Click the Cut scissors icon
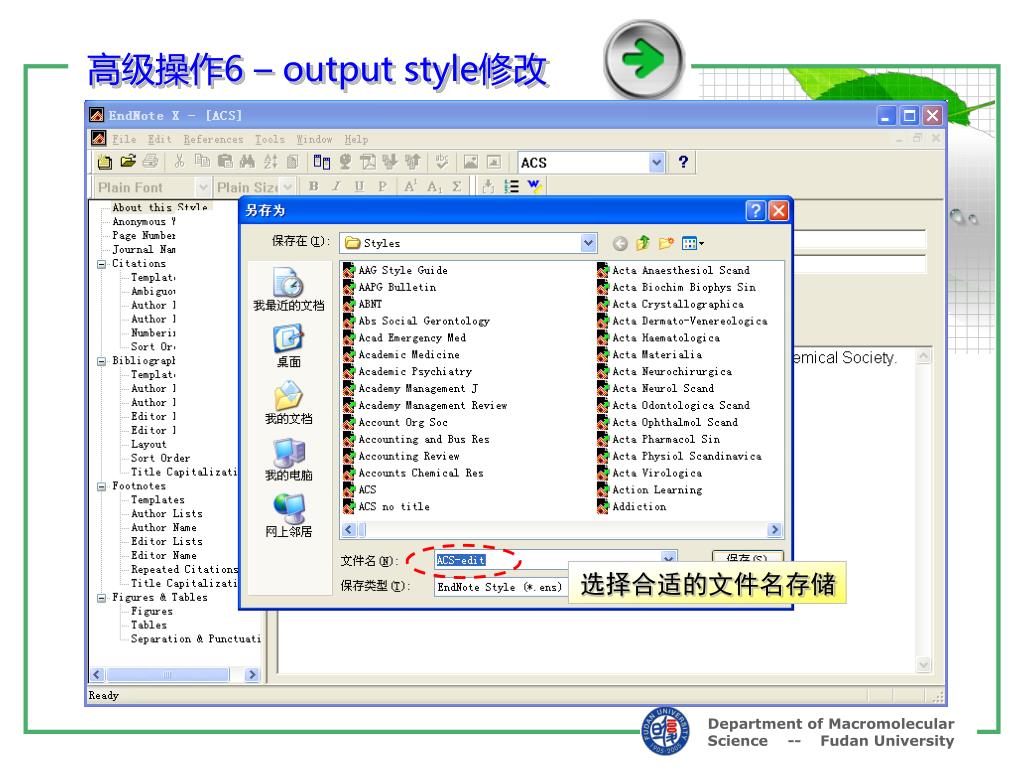 180,161
